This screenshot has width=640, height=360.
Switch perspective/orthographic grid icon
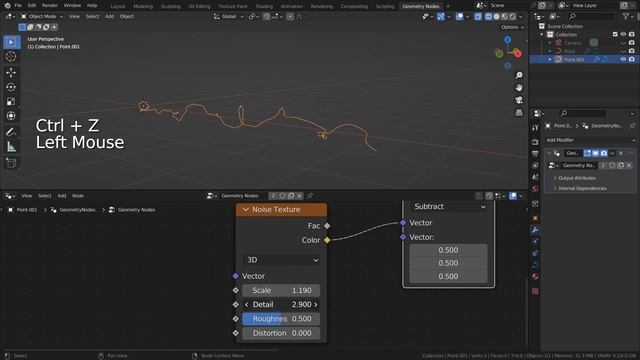point(519,113)
